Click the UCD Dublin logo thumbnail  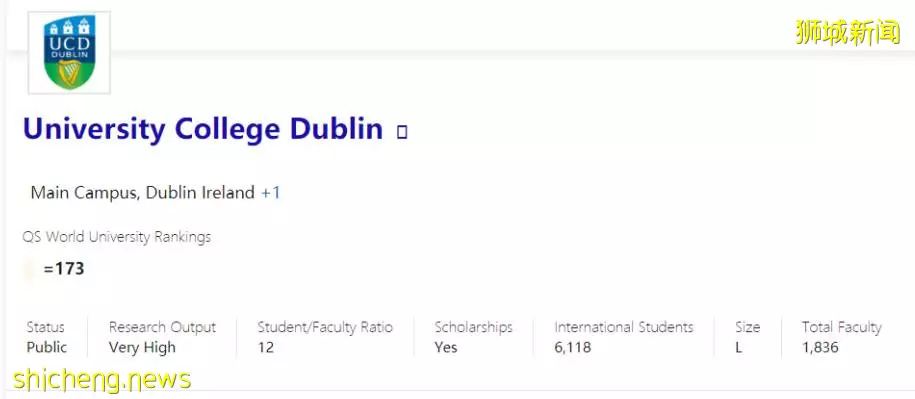click(69, 52)
